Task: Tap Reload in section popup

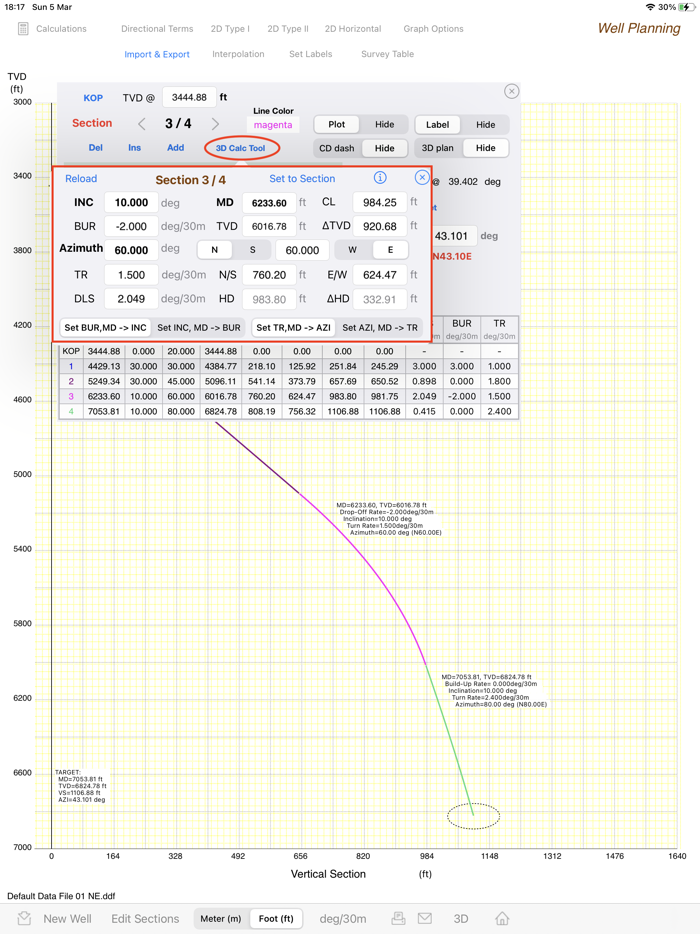Action: click(x=81, y=179)
